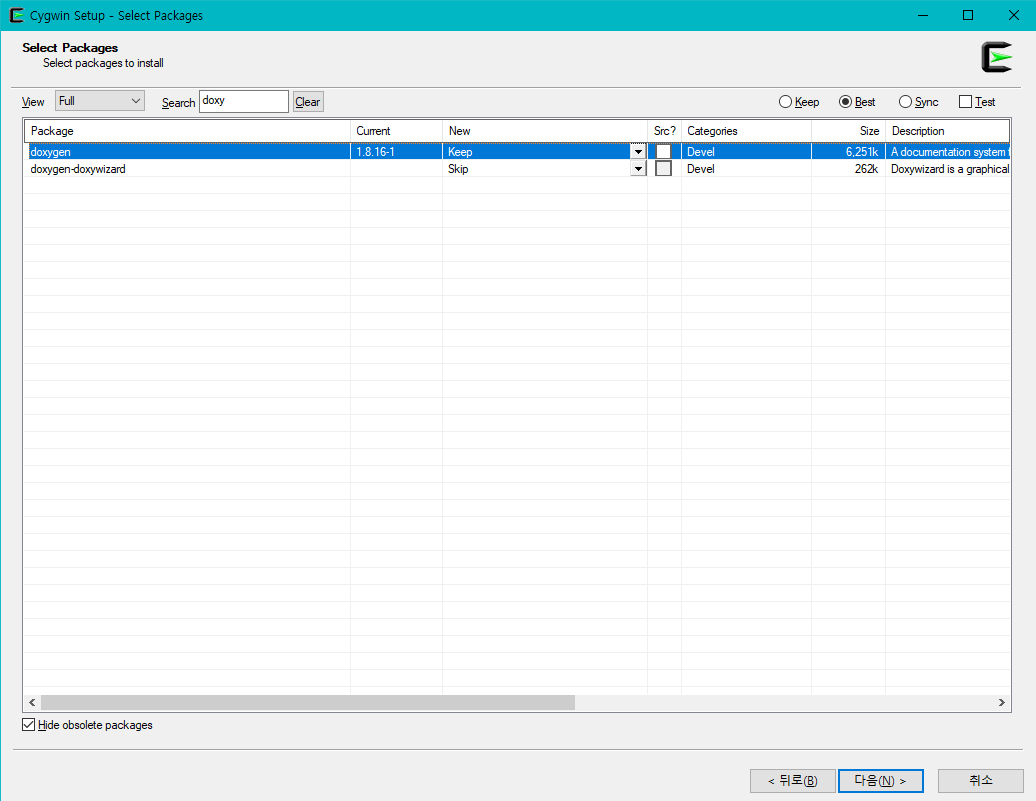Click the Size column header

pyautogui.click(x=848, y=131)
